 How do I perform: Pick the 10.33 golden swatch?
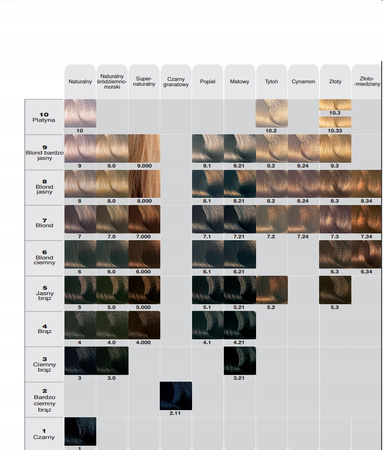(x=335, y=122)
